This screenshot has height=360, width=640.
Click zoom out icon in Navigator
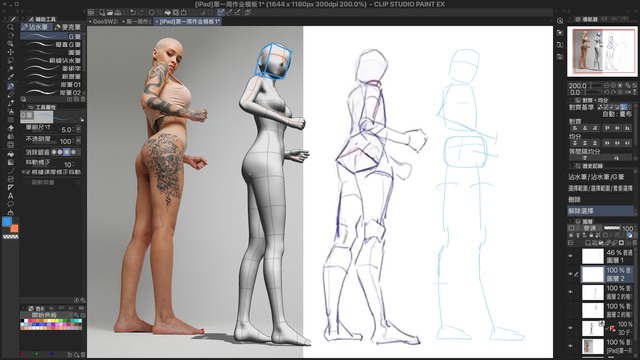[x=607, y=86]
